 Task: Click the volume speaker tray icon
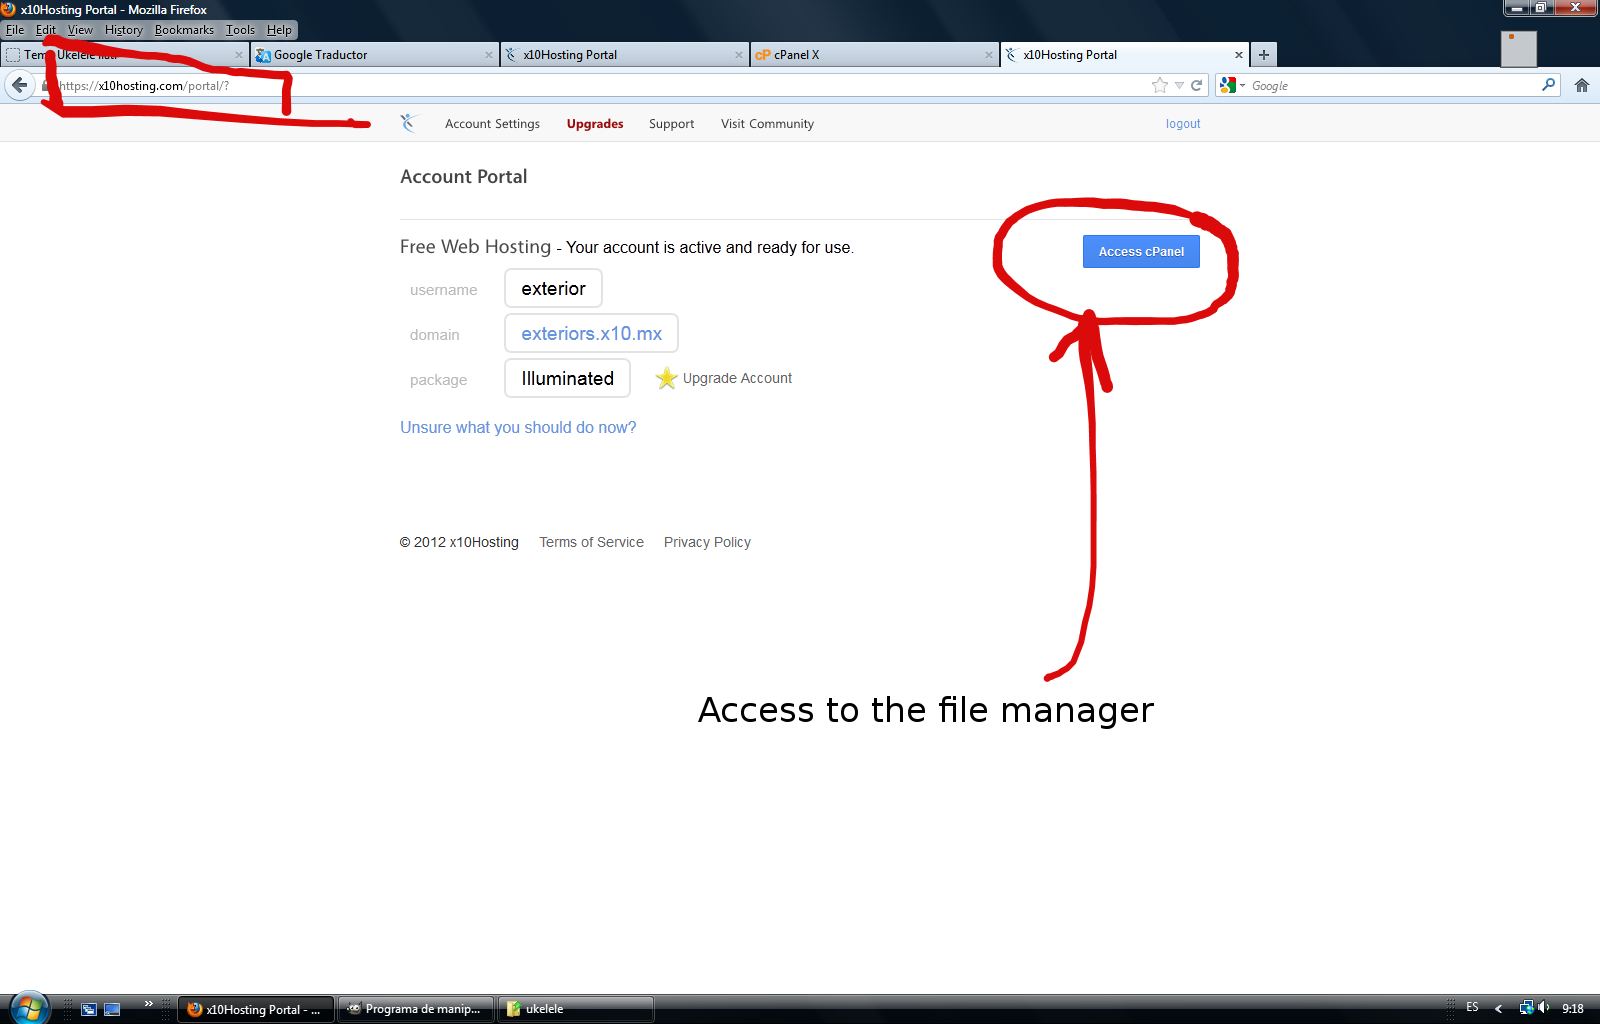[1544, 1008]
